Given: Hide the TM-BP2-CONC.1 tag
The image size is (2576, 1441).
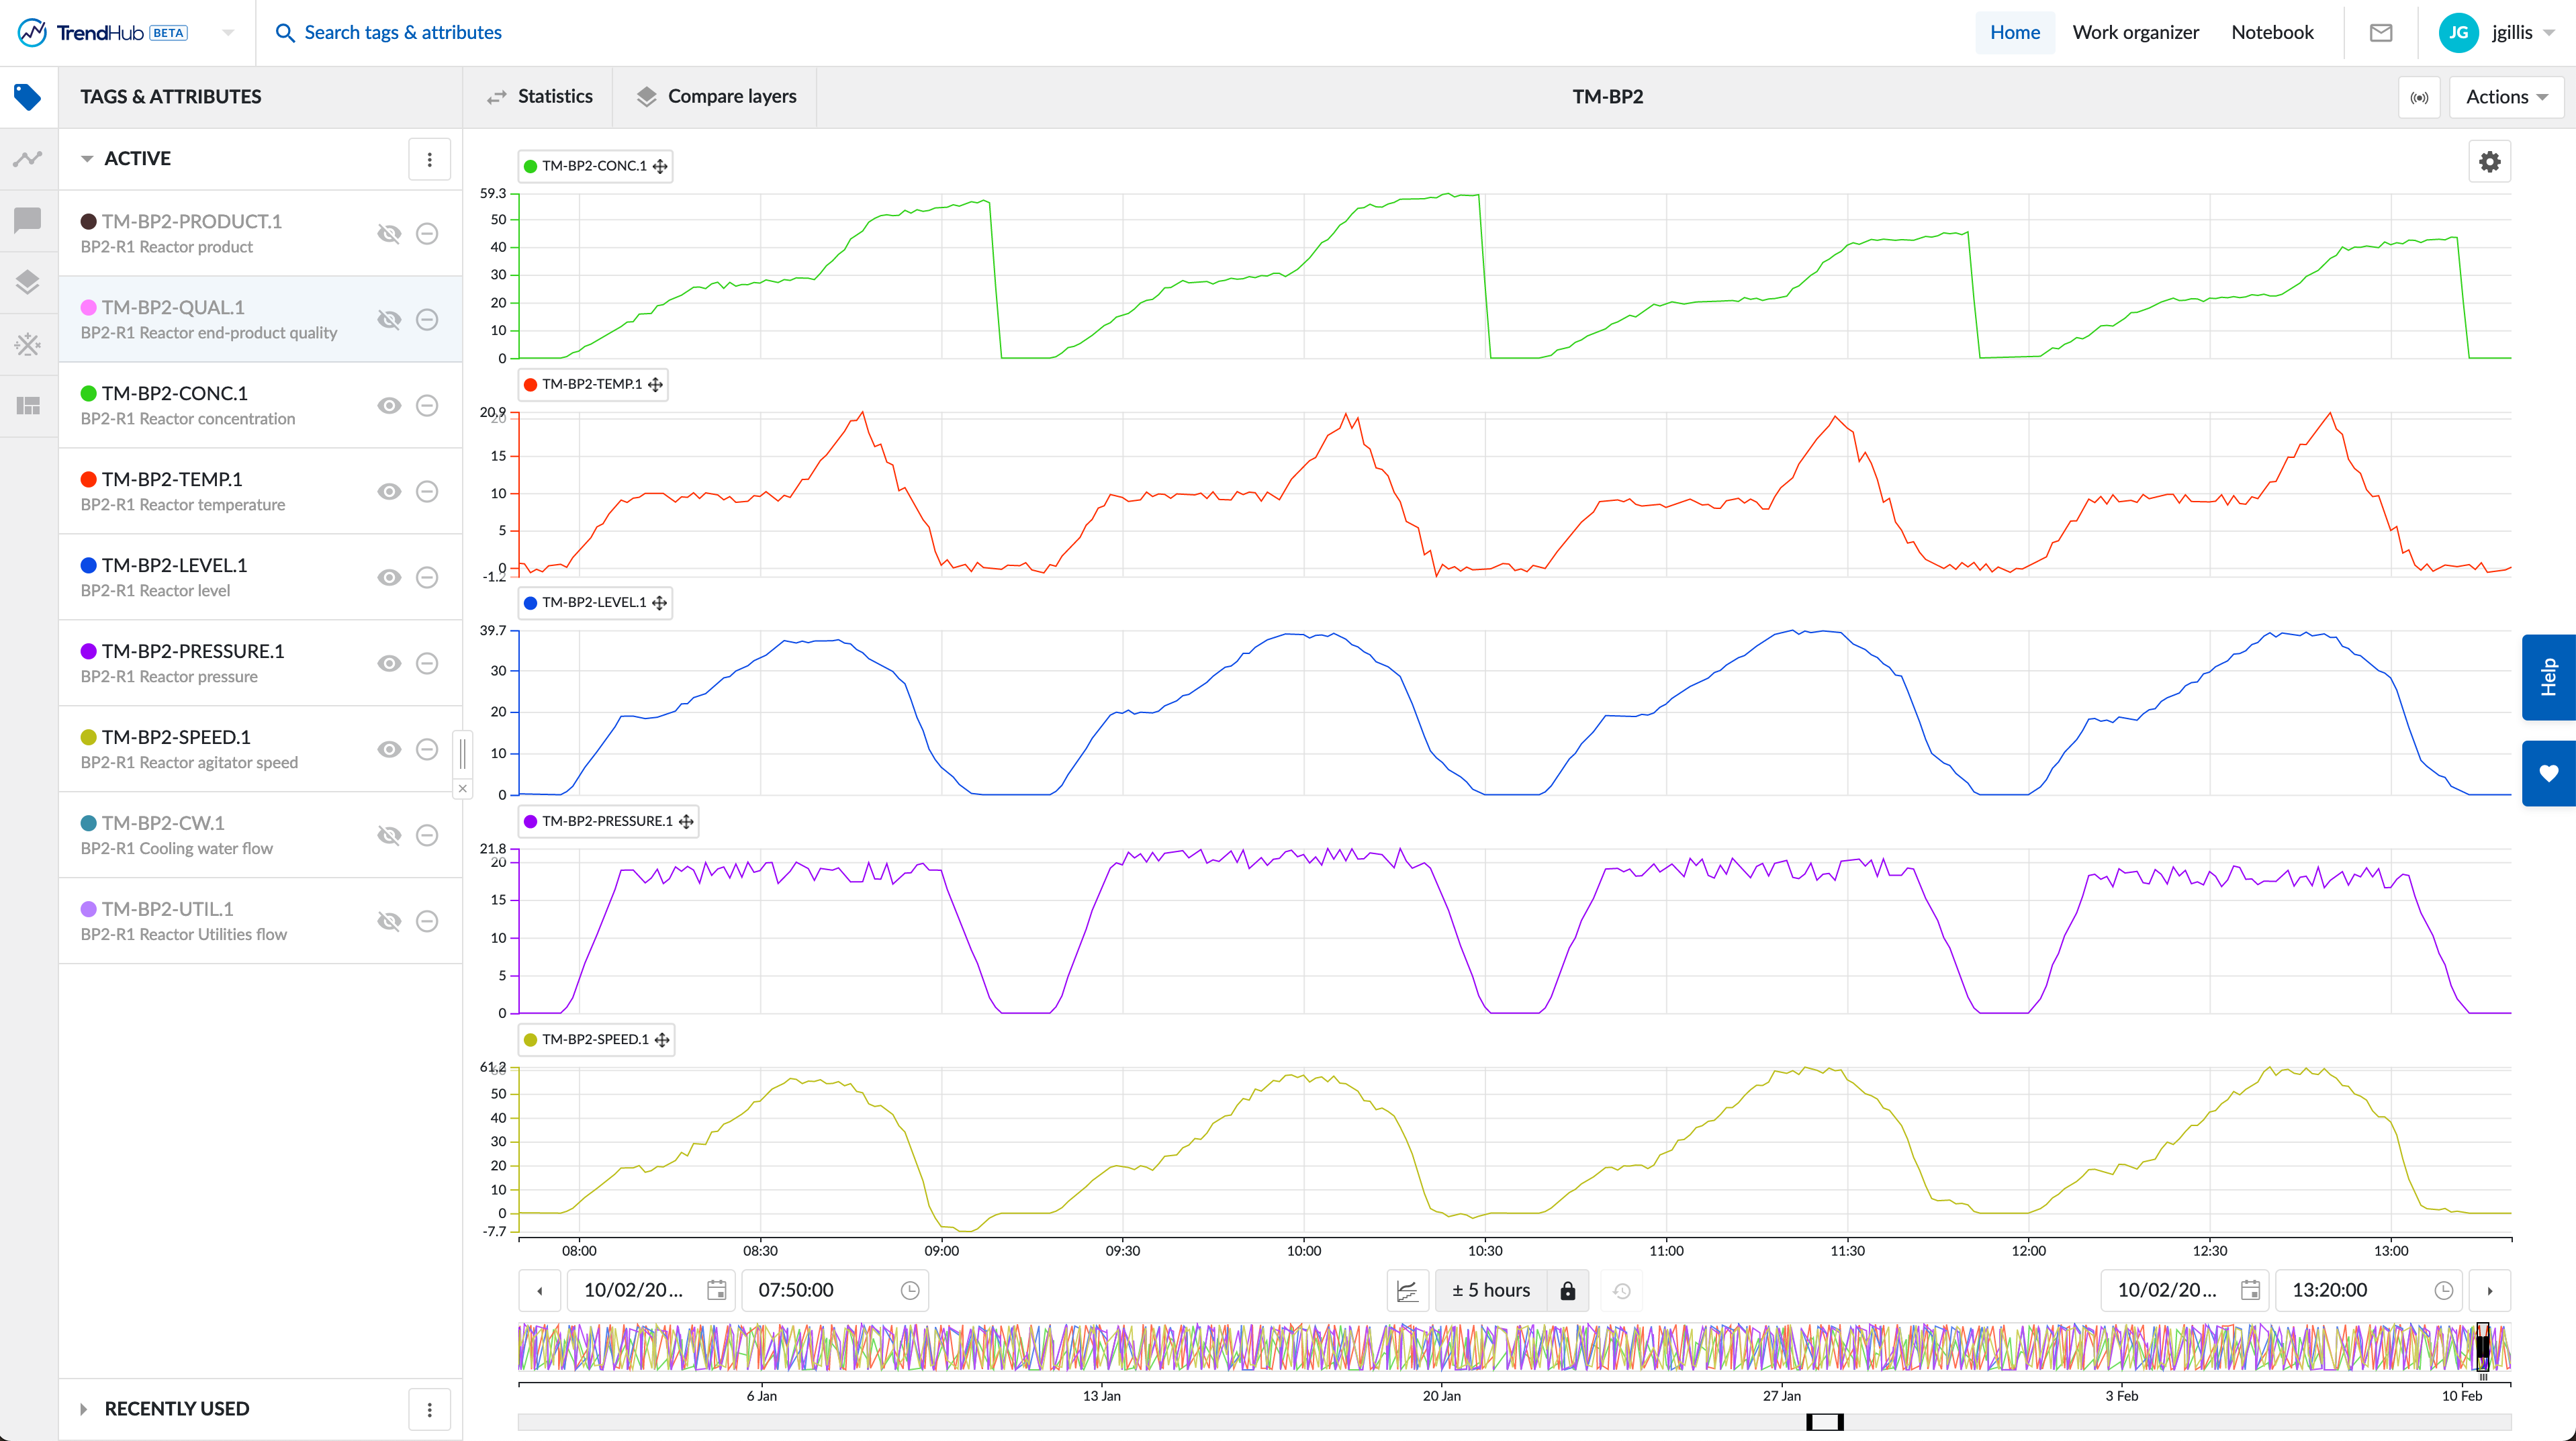Looking at the screenshot, I should [x=389, y=406].
